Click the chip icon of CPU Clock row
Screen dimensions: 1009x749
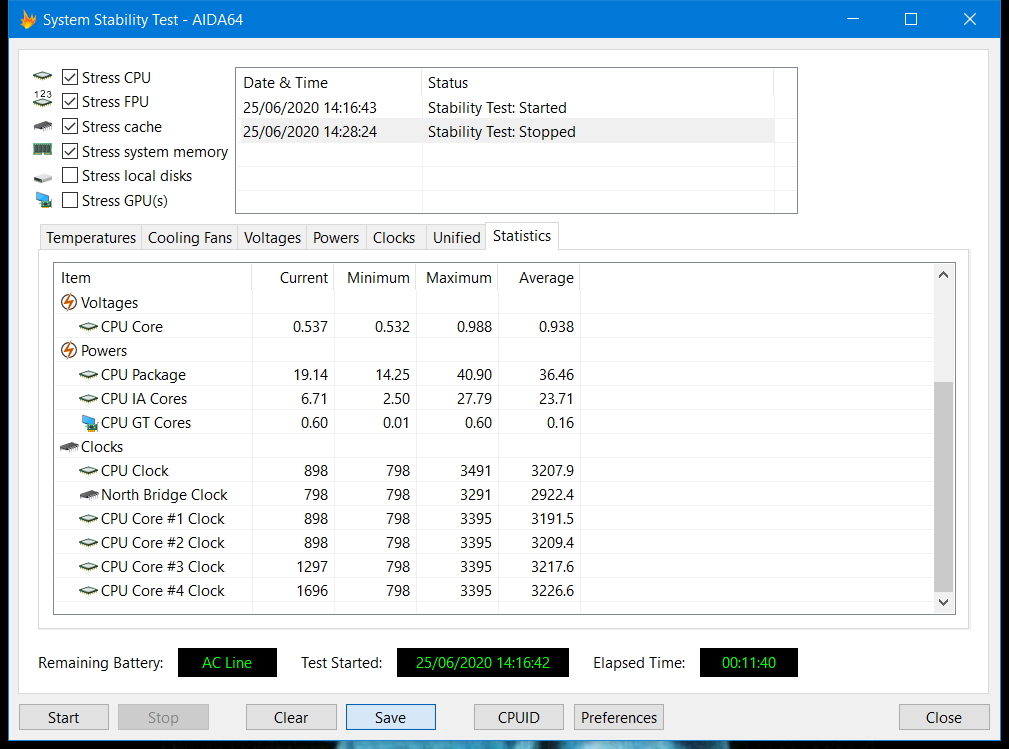pyautogui.click(x=88, y=471)
